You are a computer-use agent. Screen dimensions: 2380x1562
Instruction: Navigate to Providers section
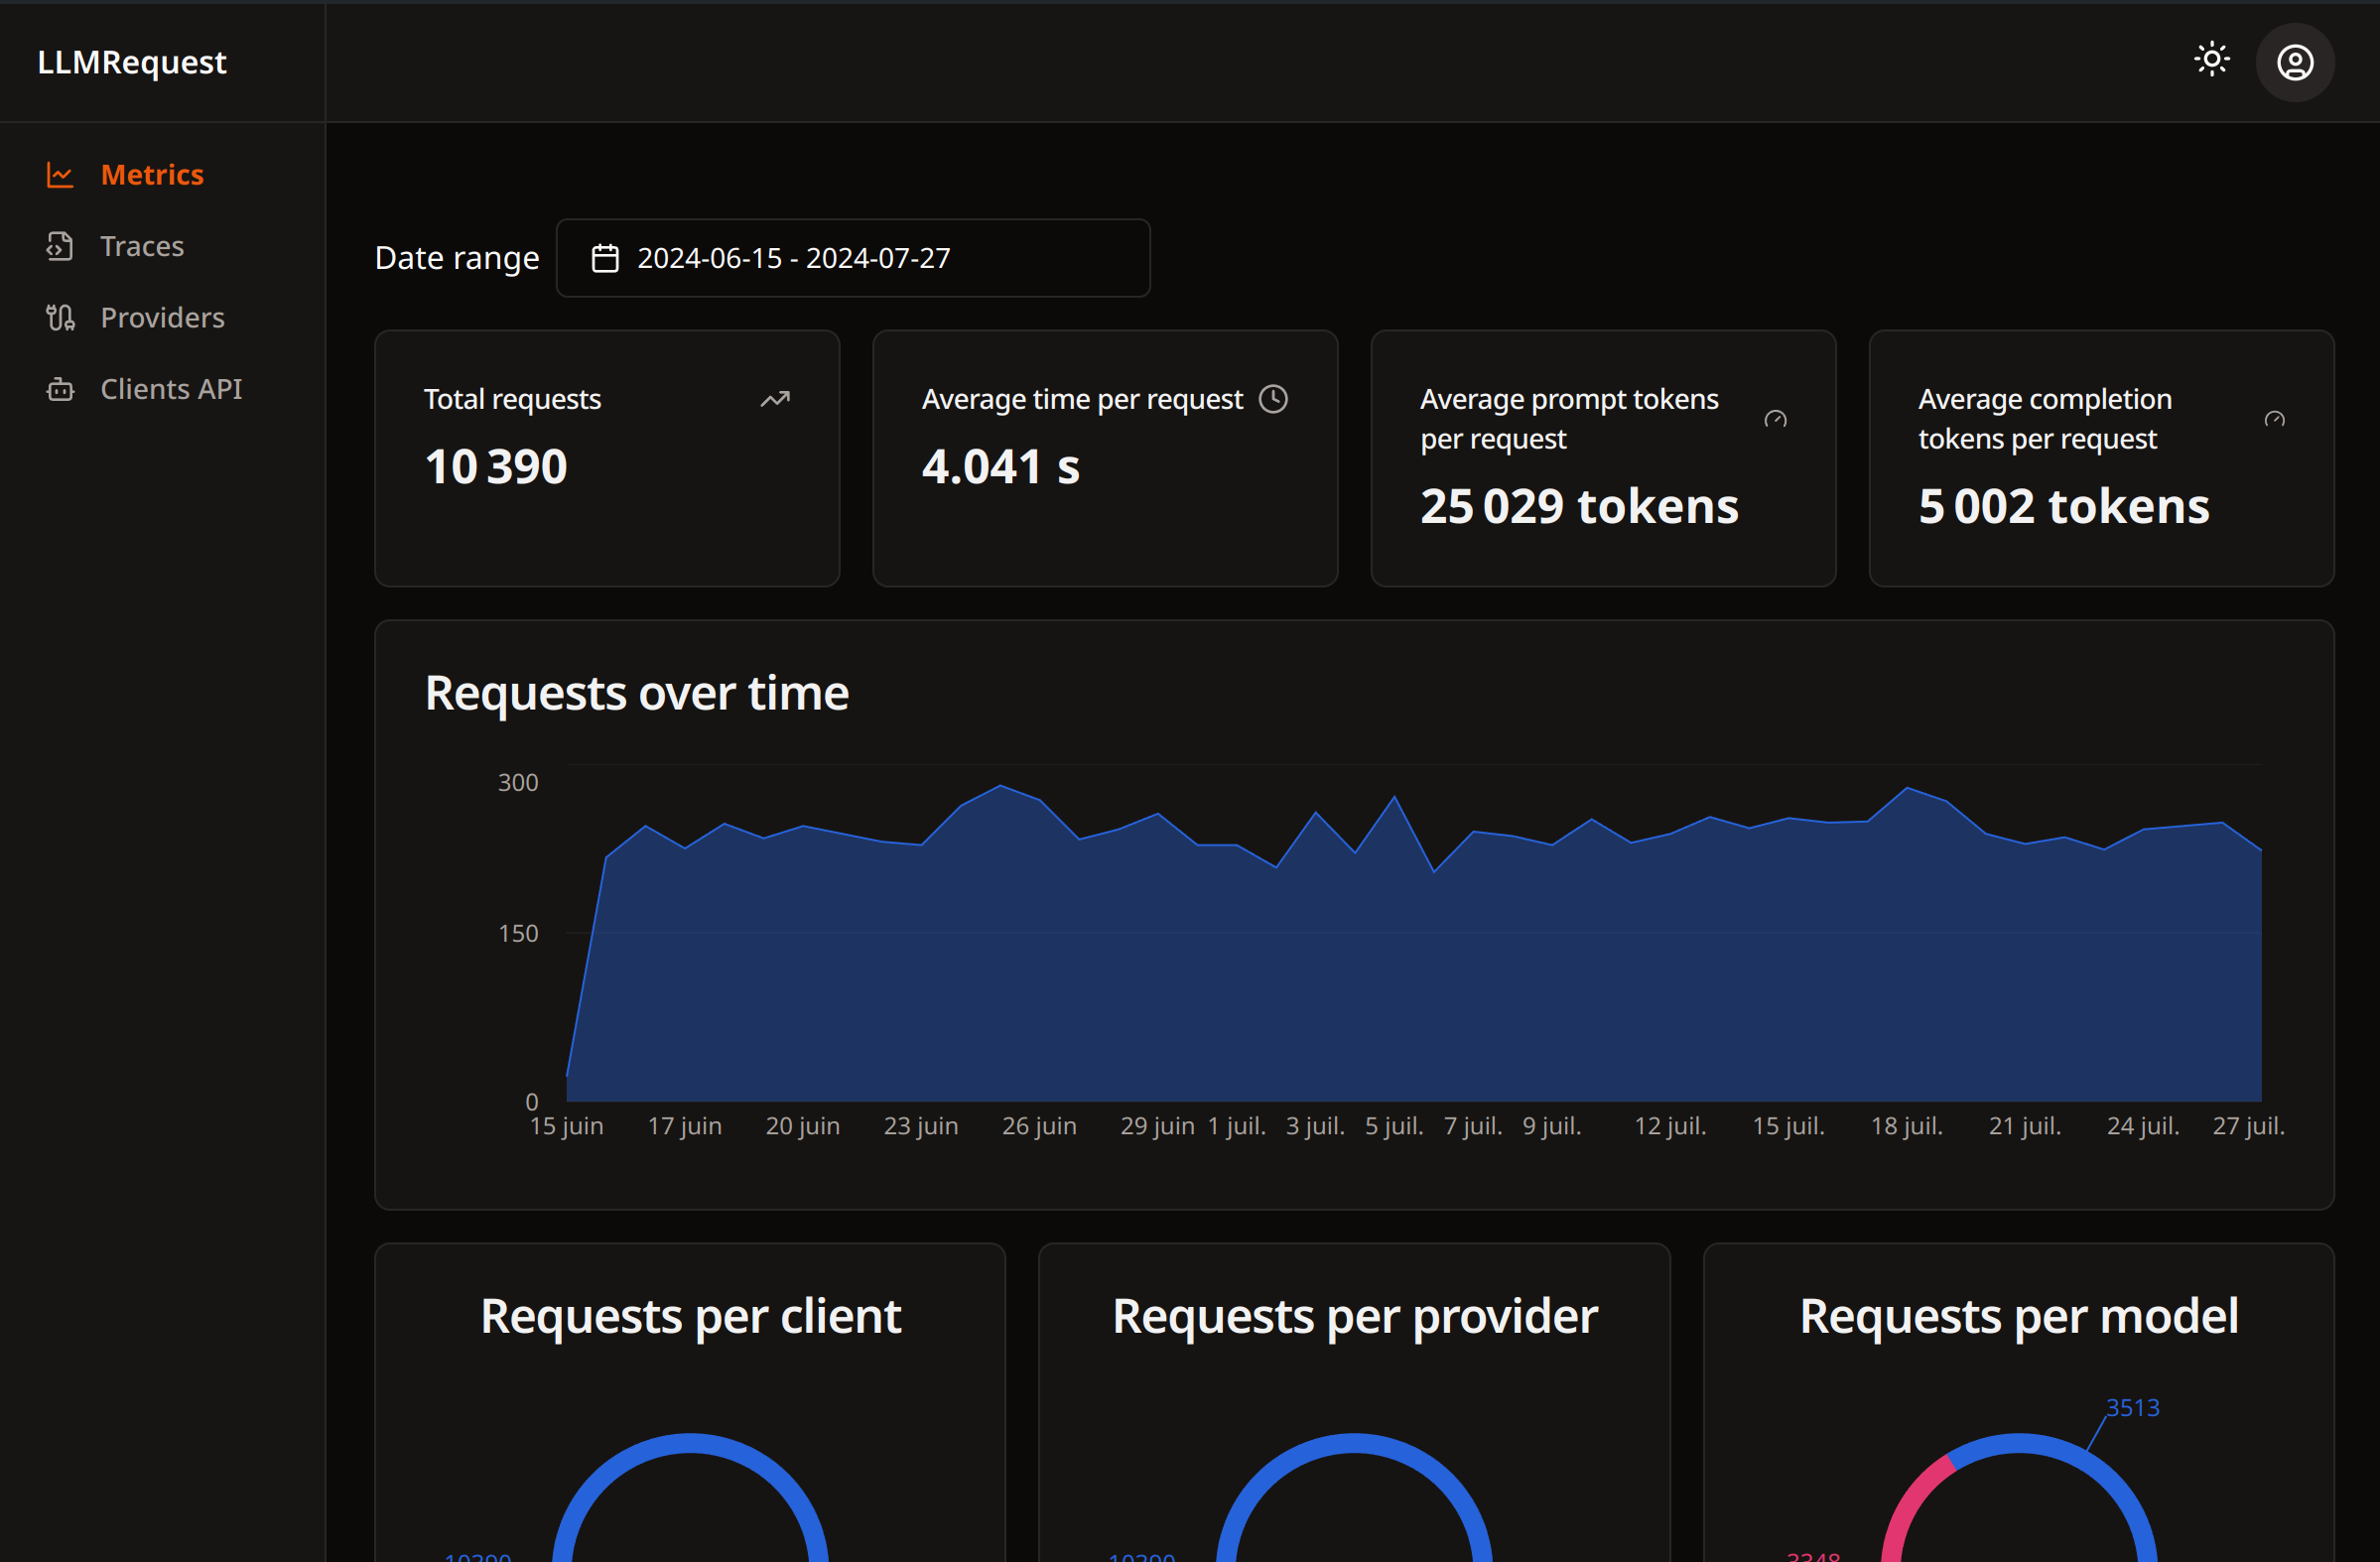(161, 318)
